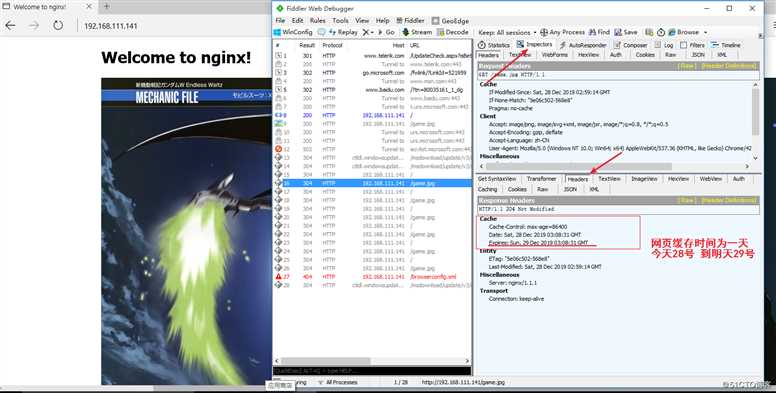Screen dimensions: 776x393
Task: Click the game.jpg image on nginx page
Action: click(187, 231)
